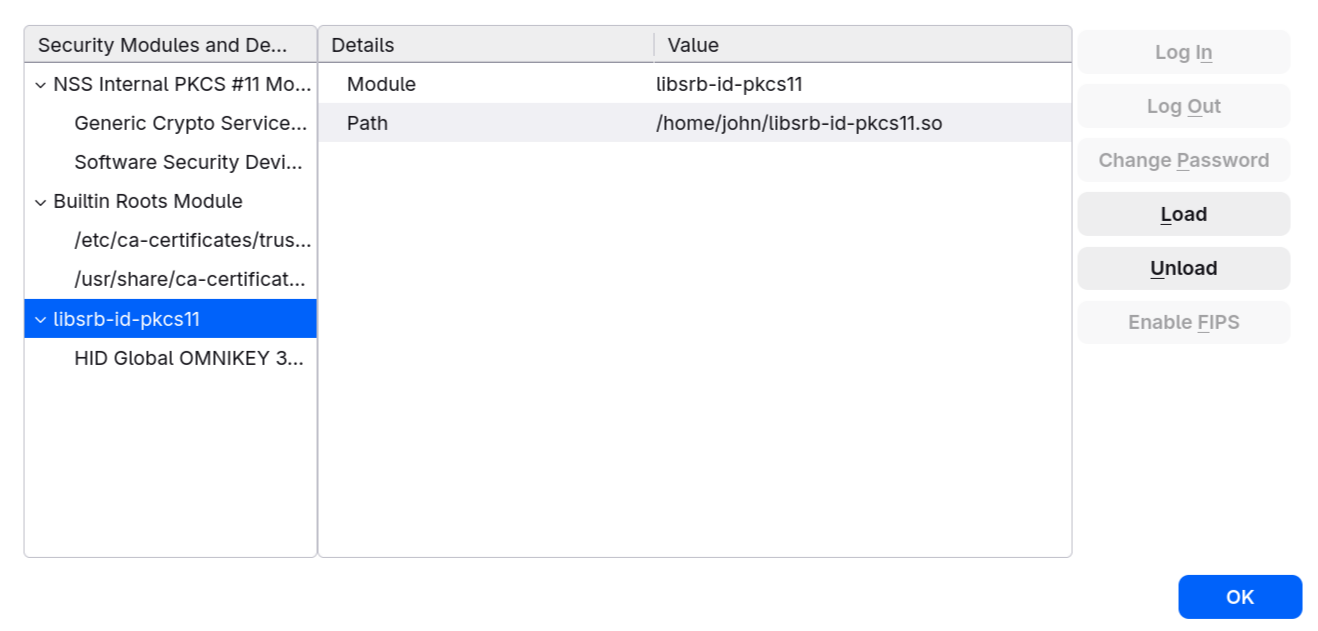Collapse the libsrb-id-pkcs11 tree chevron
The height and width of the screenshot is (631, 1318).
[40, 320]
